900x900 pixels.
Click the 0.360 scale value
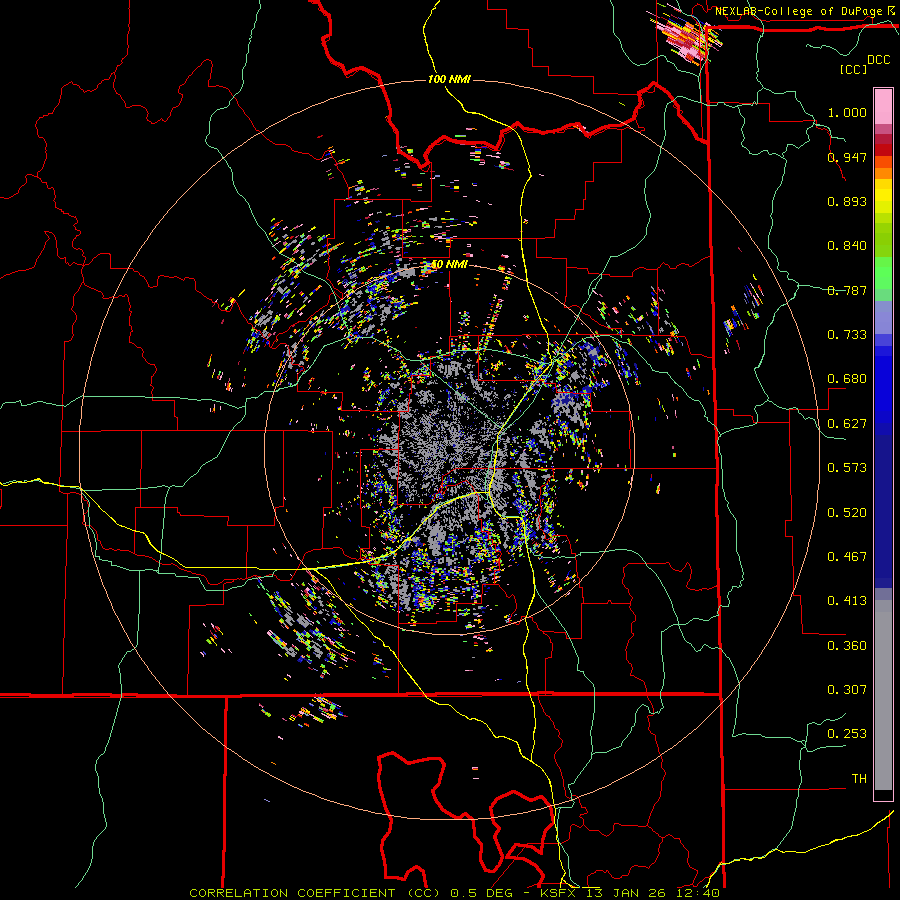847,646
